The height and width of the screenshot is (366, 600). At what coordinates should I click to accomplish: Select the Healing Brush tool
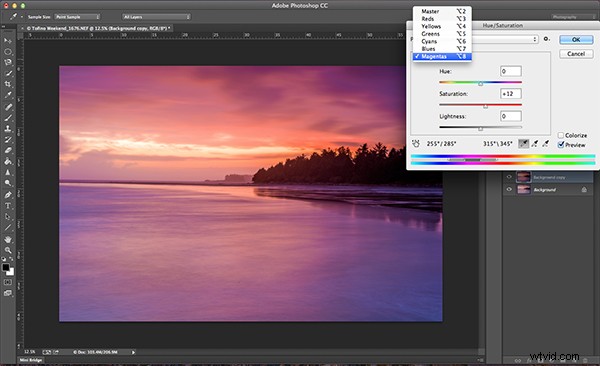coord(8,107)
